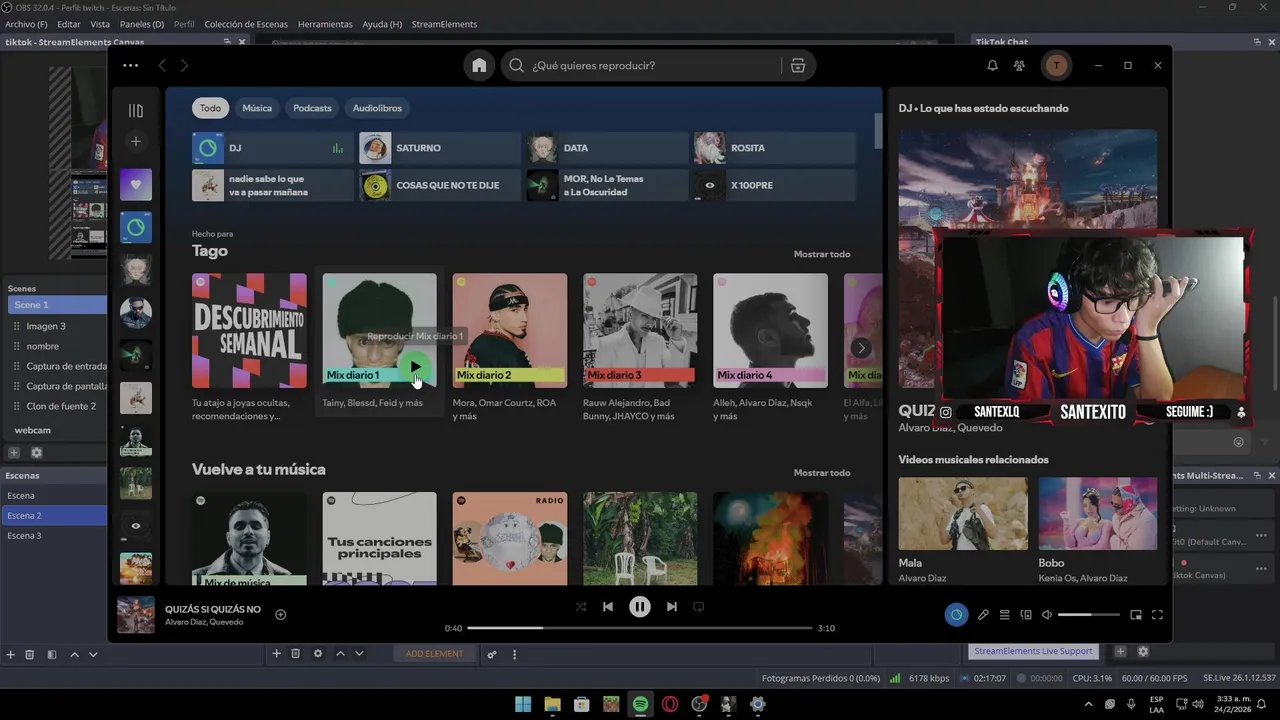Open the Spotify profile avatar "T"

point(1056,65)
